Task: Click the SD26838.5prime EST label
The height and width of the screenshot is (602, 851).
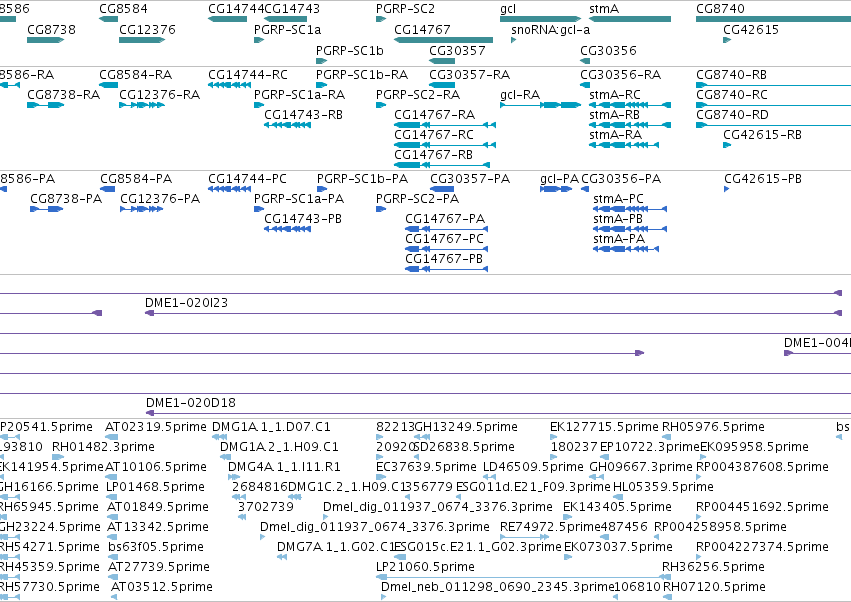Action: point(465,447)
